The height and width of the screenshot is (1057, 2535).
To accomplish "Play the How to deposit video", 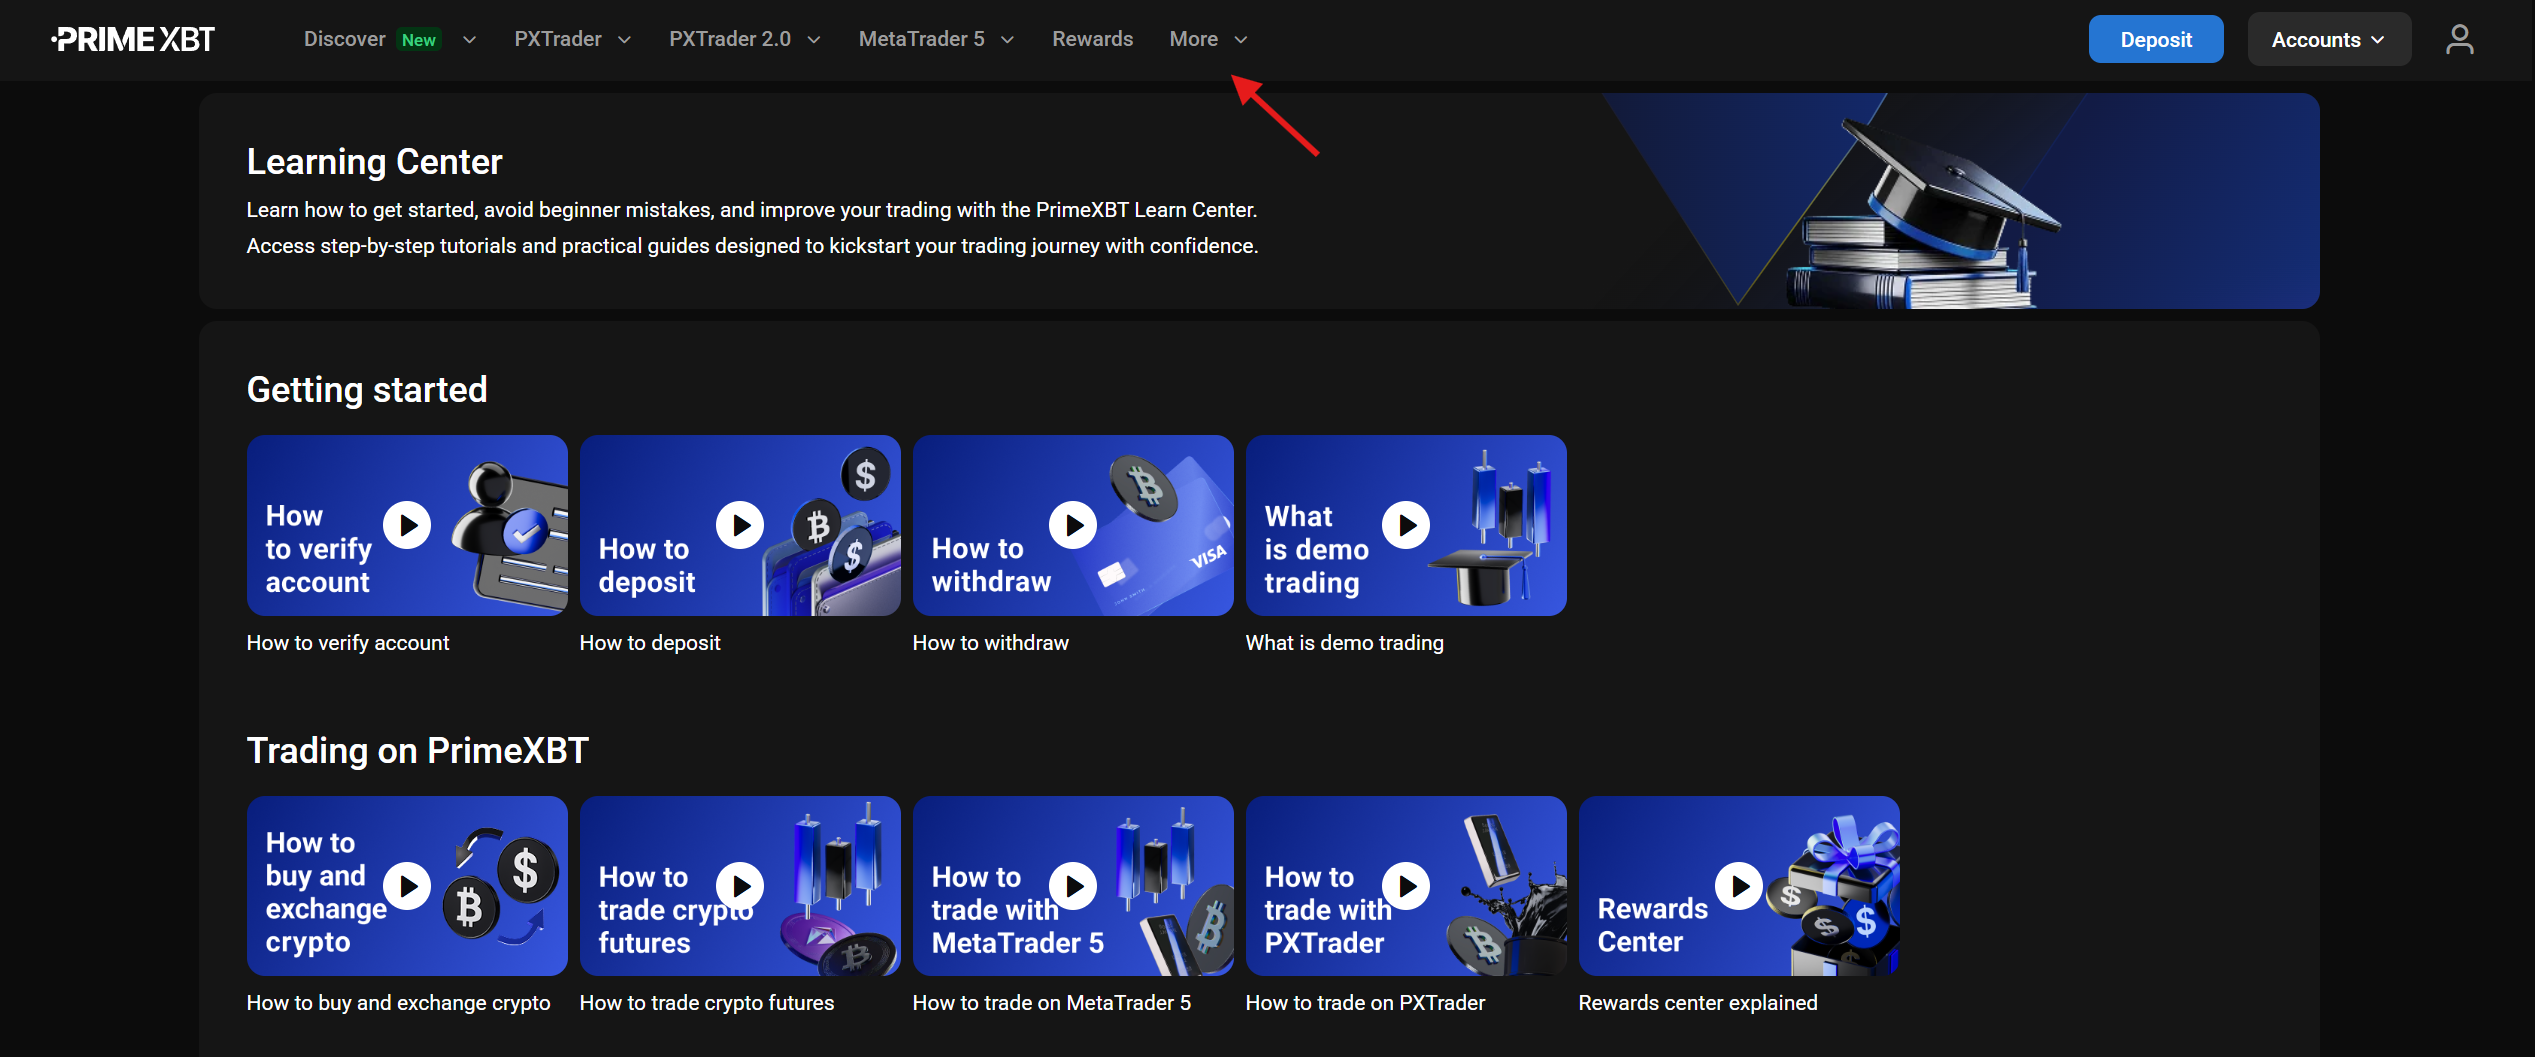I will click(x=740, y=525).
